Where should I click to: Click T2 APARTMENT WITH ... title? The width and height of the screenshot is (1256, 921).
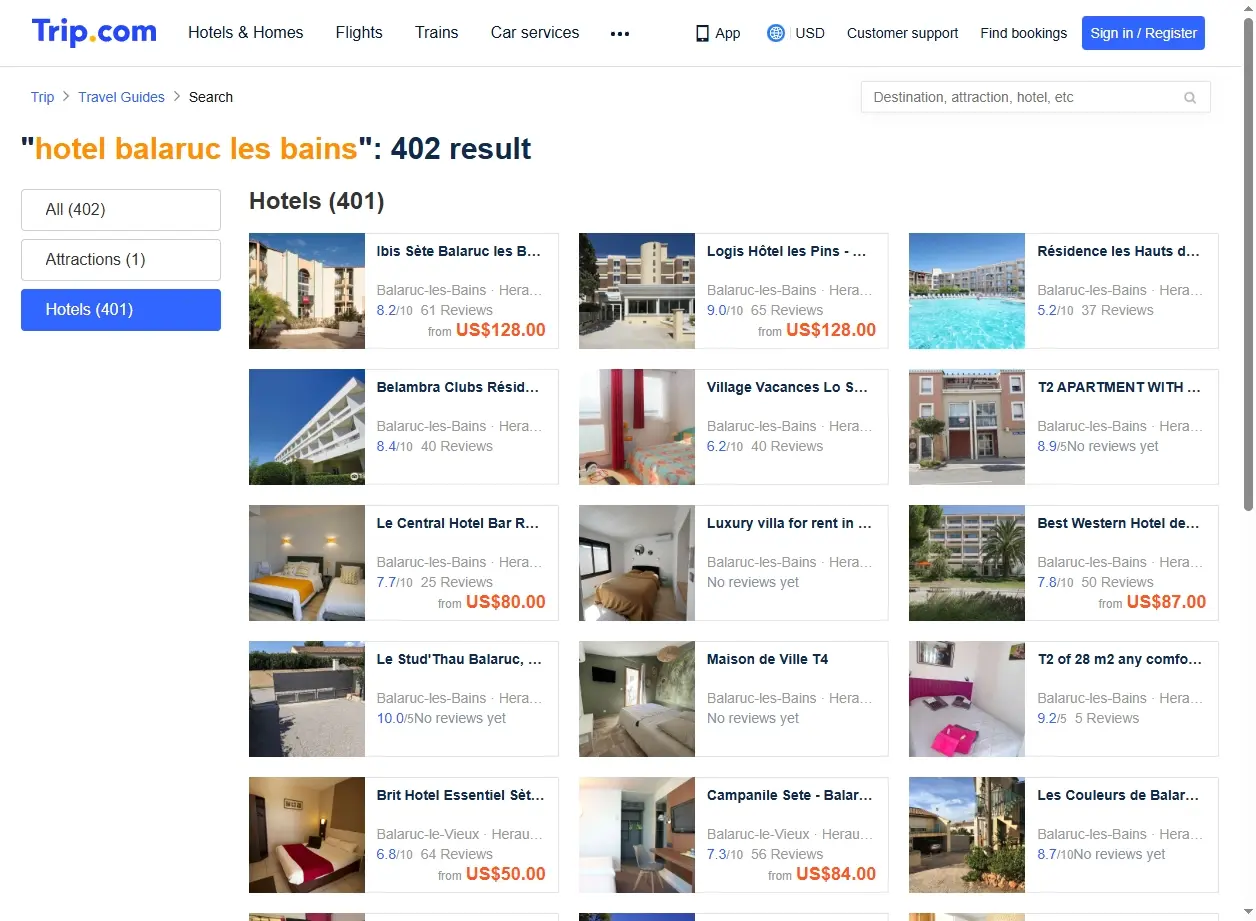(x=1119, y=387)
